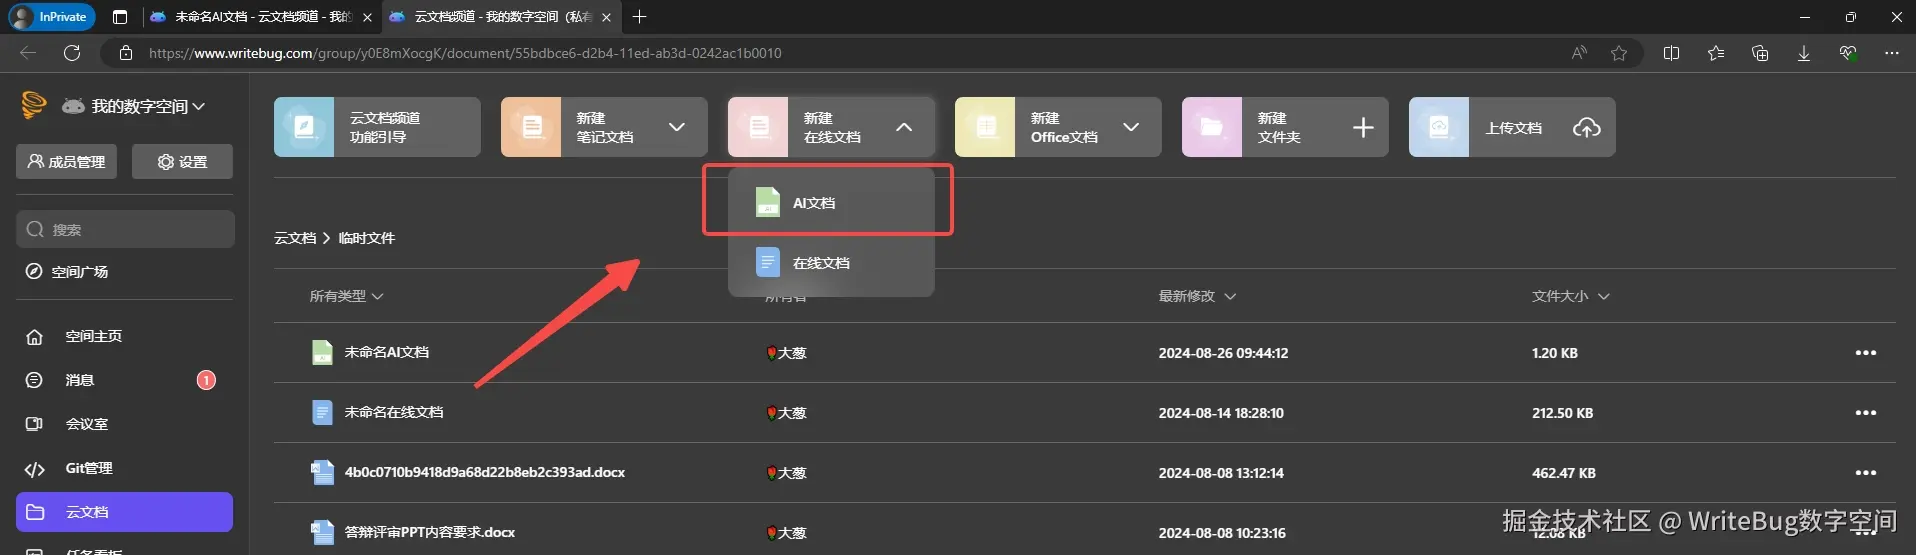Click the 新建笔记文档 card icon
The image size is (1916, 555).
[531, 127]
